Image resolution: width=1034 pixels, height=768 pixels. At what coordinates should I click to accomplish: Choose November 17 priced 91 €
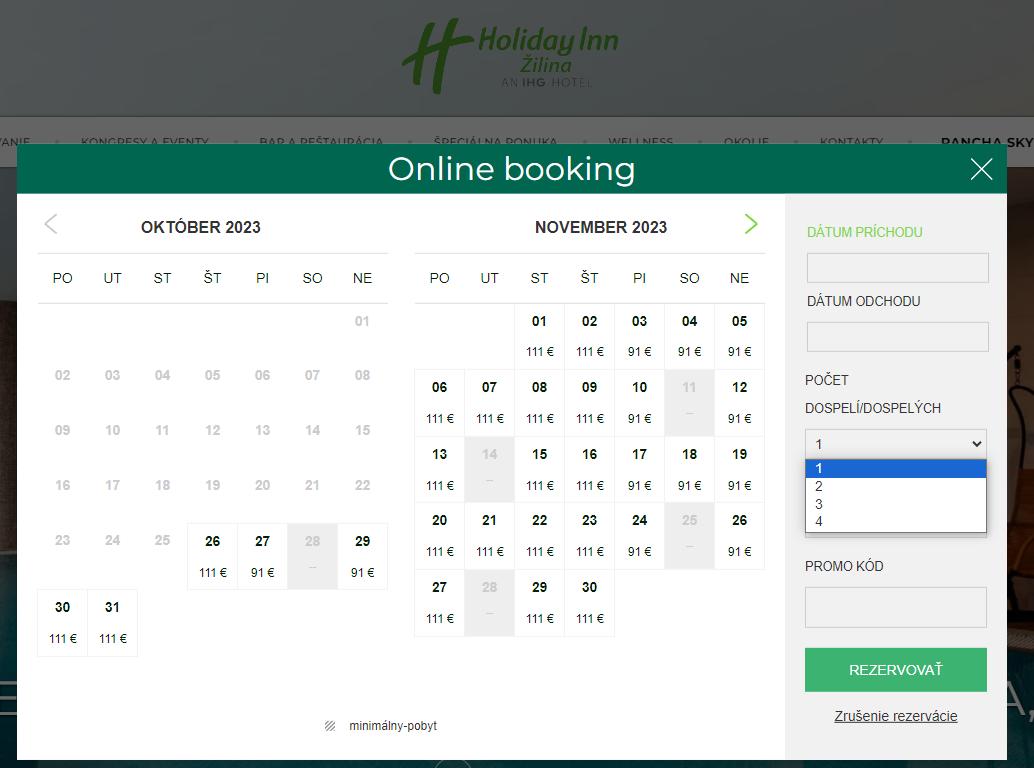coord(639,468)
